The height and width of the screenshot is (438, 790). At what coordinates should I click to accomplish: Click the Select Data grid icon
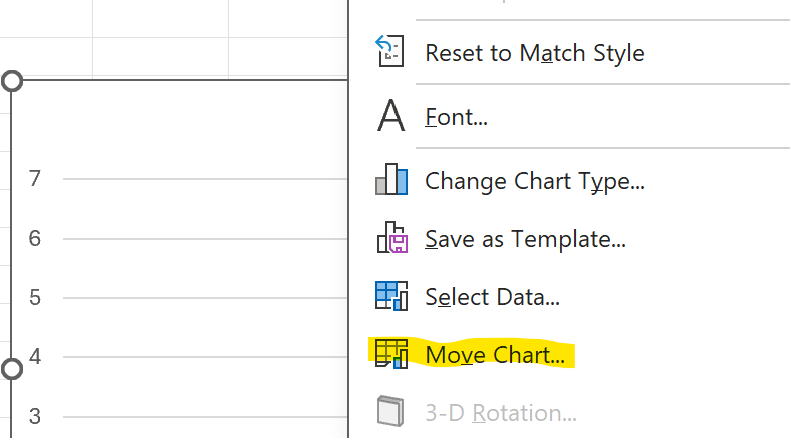coord(390,296)
